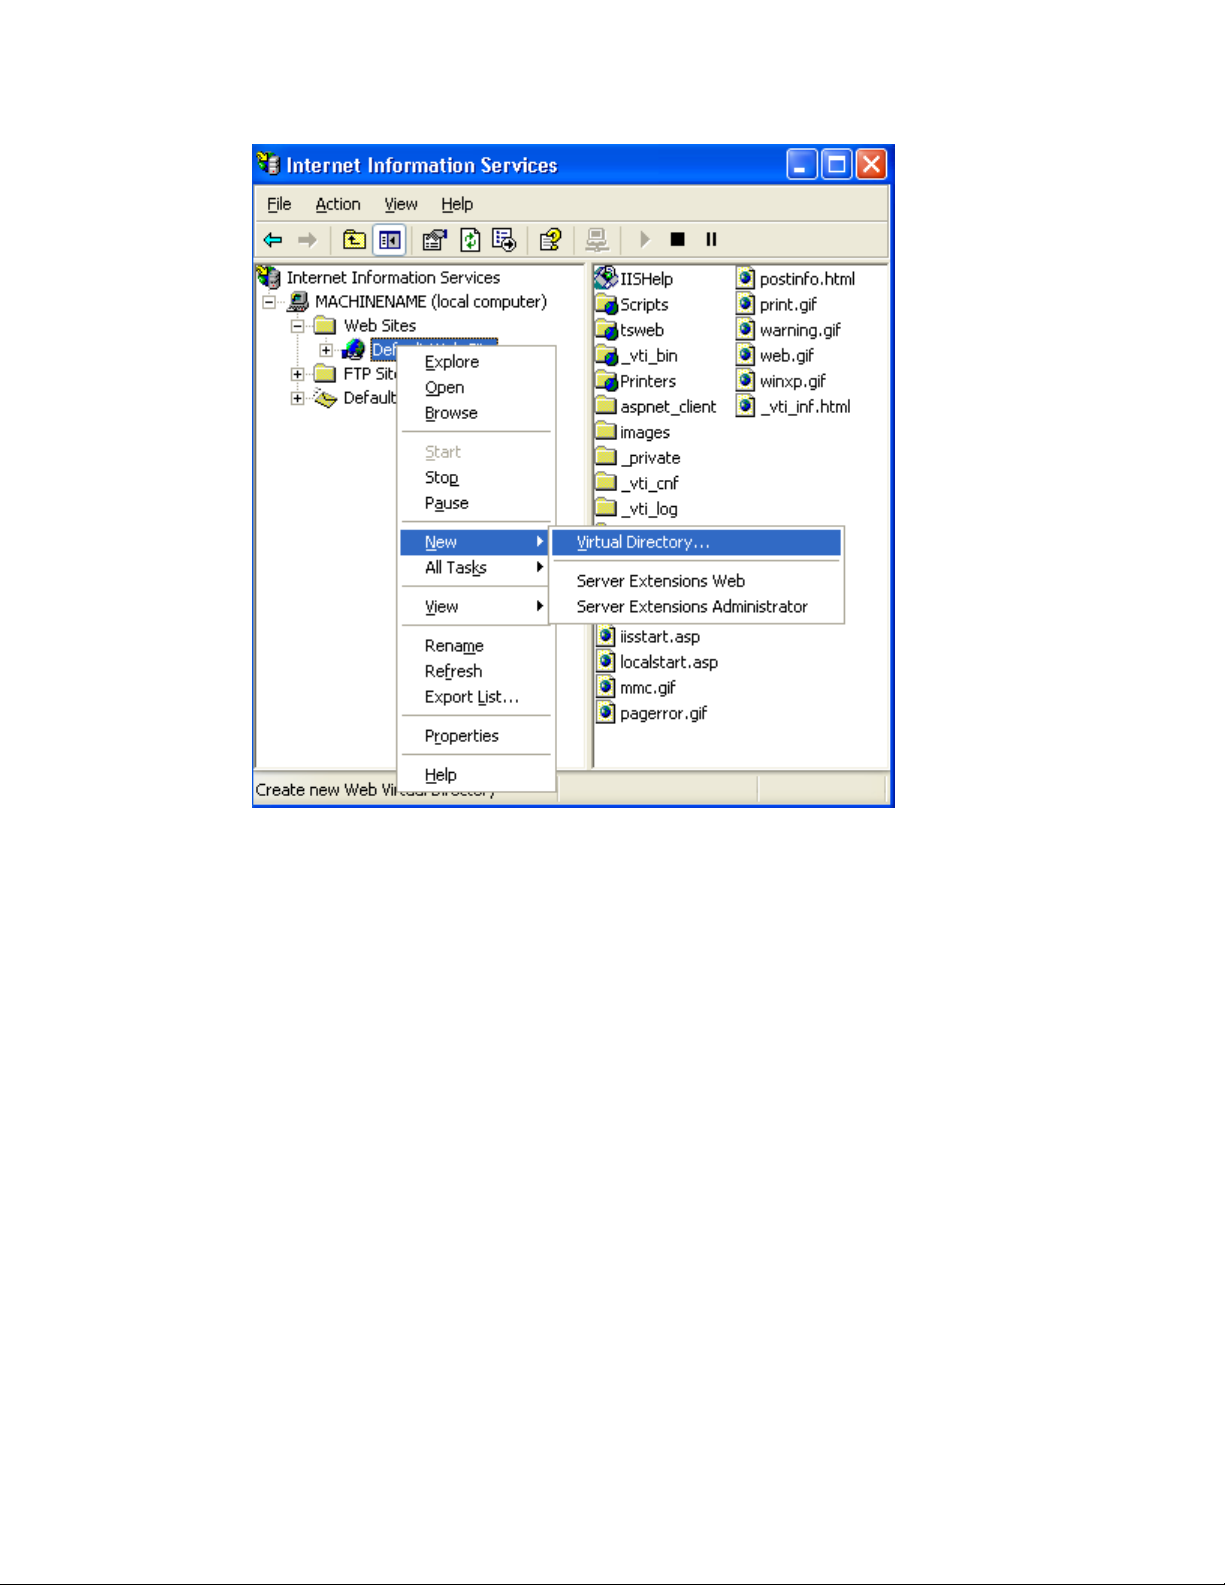This screenshot has width=1225, height=1585.
Task: Select the IISHelp icon in file list
Action: point(606,278)
